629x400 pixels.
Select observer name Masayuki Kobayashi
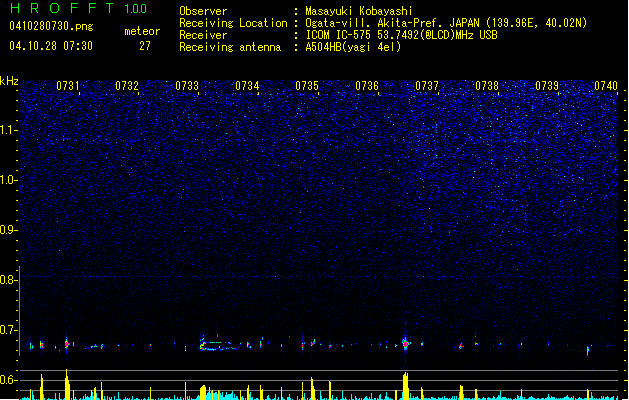point(359,11)
